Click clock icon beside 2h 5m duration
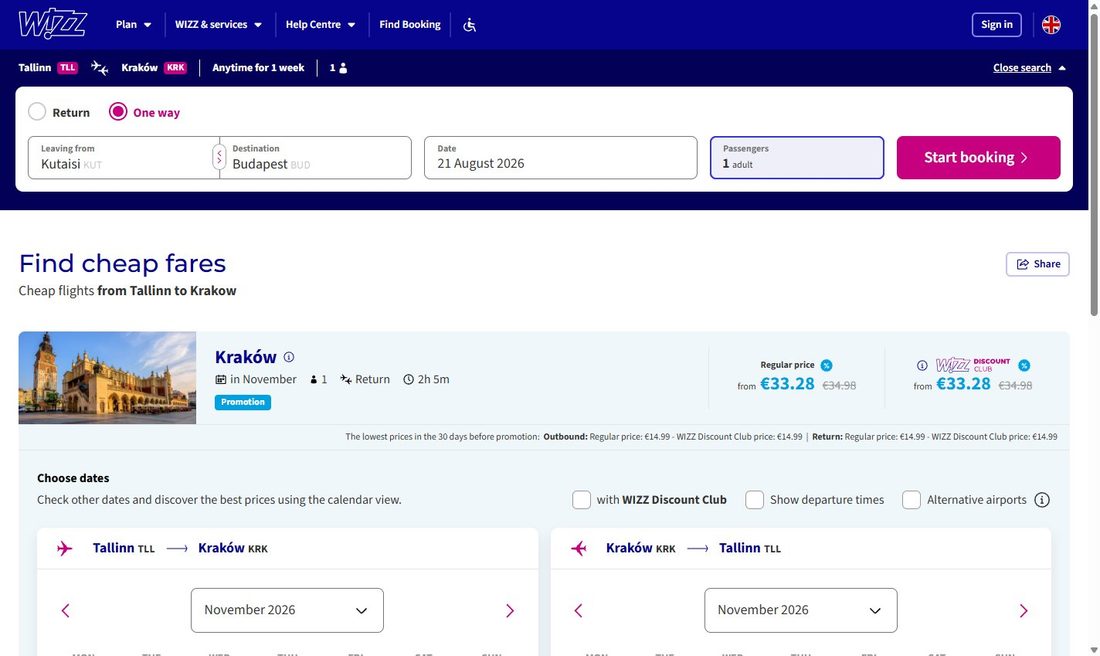 point(408,380)
